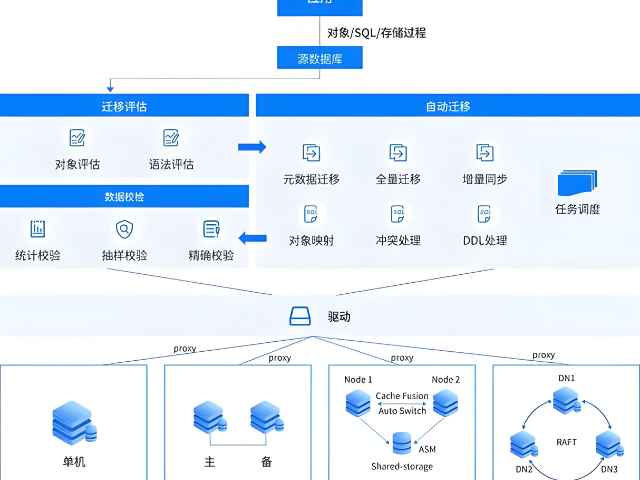Click the 驱动 drive icon

pos(301,316)
